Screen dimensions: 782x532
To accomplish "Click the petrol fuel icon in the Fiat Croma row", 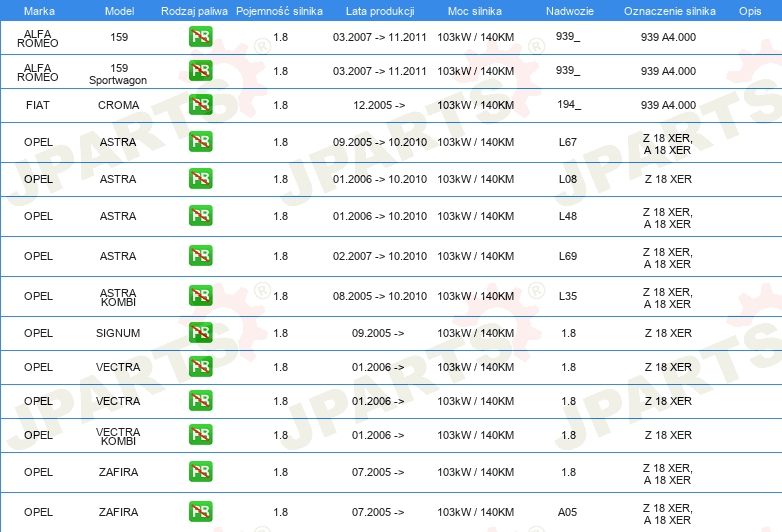I will (x=200, y=105).
